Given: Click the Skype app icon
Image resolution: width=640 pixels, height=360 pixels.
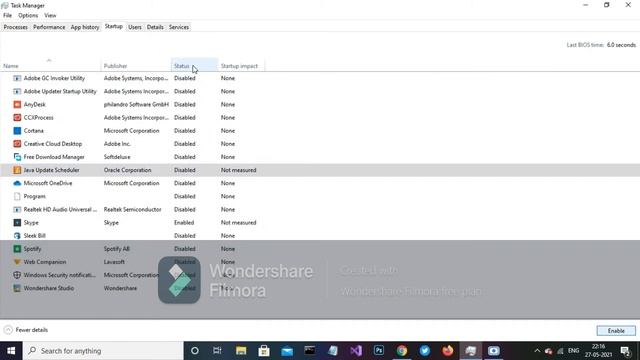Looking at the screenshot, I should [x=17, y=222].
